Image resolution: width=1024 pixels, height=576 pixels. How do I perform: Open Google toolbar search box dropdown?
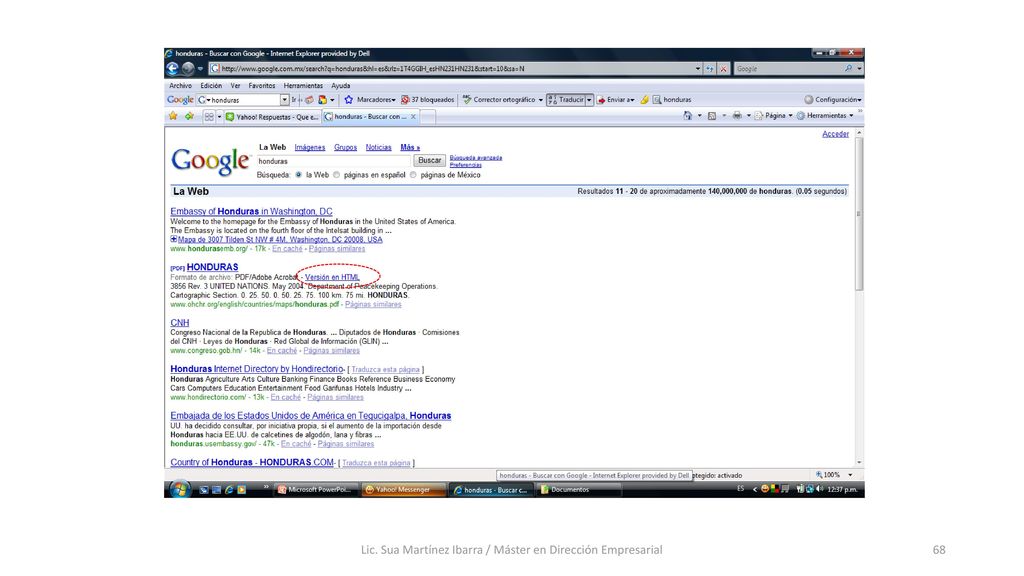[284, 100]
